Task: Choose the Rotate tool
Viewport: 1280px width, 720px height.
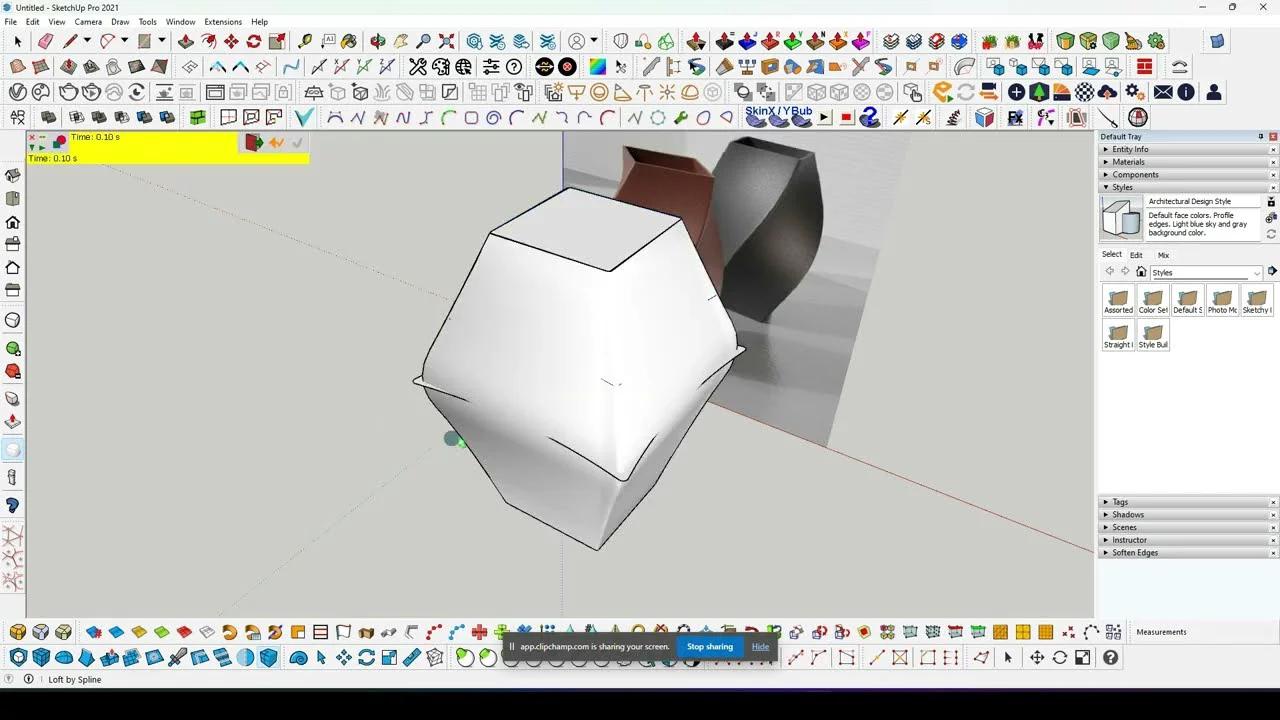Action: tap(254, 41)
